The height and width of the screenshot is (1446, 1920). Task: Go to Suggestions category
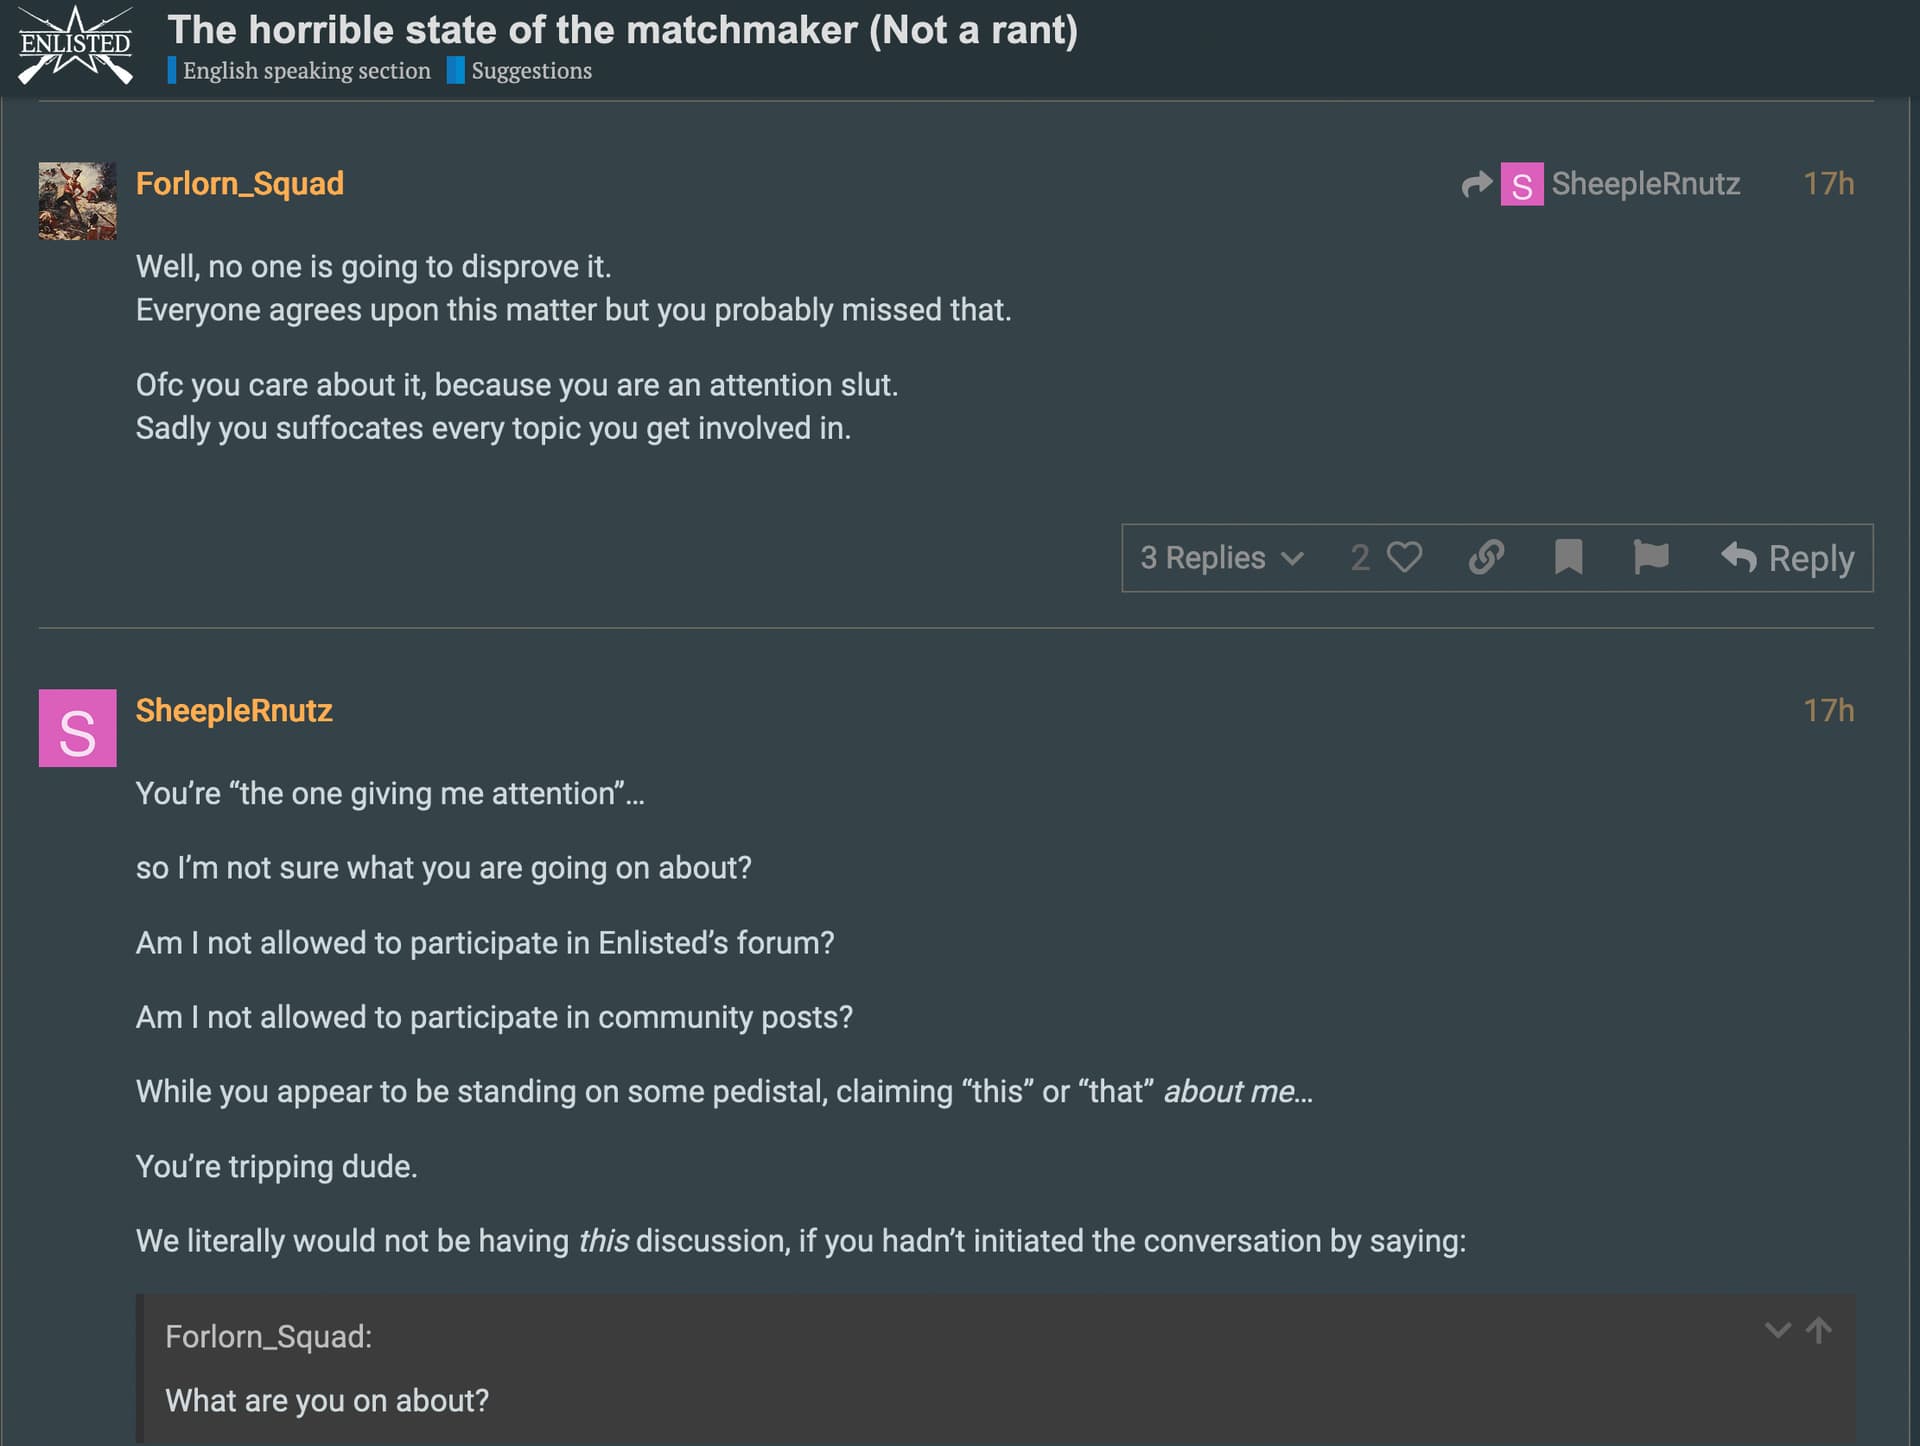click(531, 71)
